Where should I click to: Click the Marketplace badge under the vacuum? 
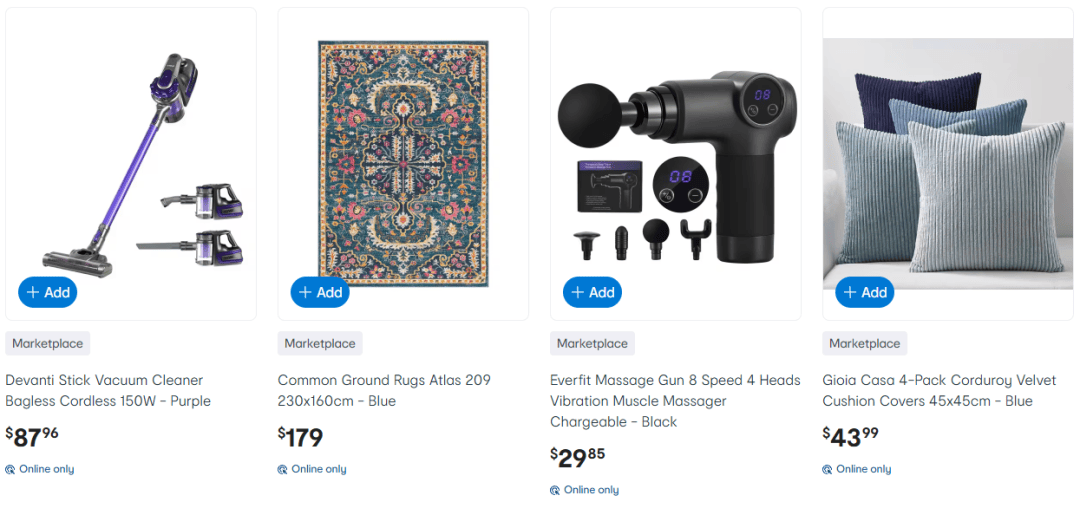pos(48,344)
